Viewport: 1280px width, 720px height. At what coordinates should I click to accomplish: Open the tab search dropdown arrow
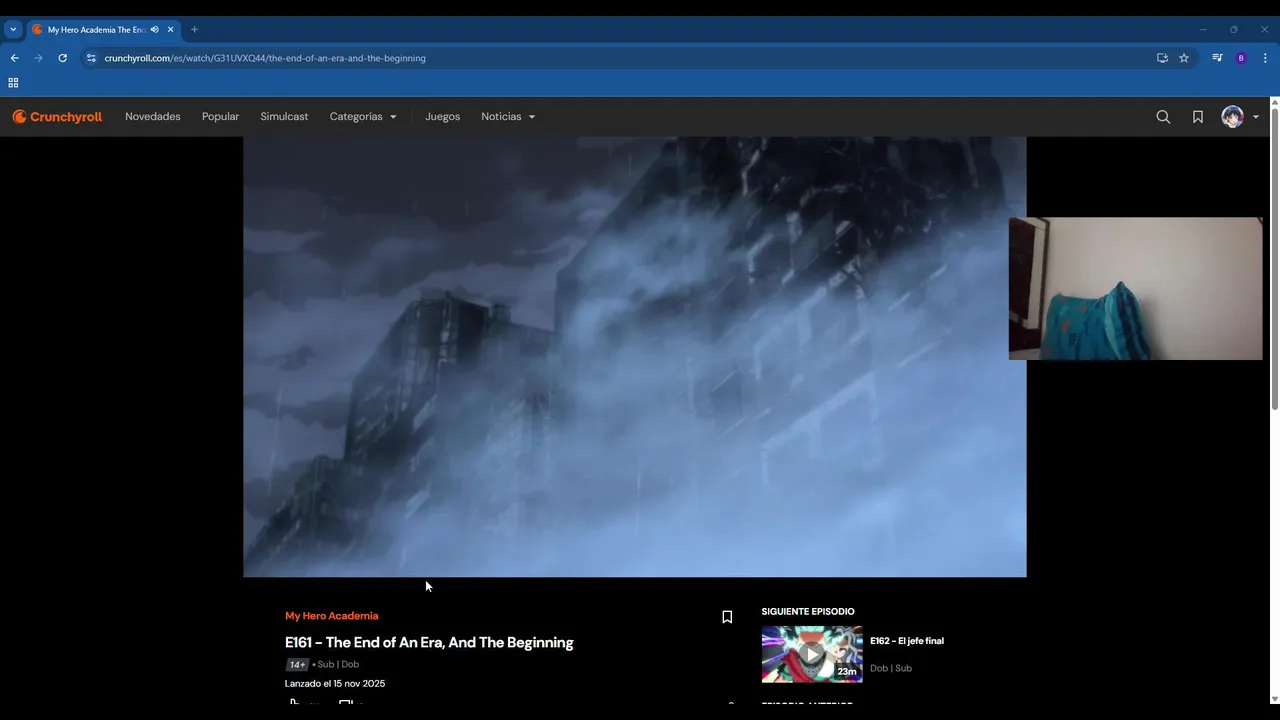(x=13, y=30)
